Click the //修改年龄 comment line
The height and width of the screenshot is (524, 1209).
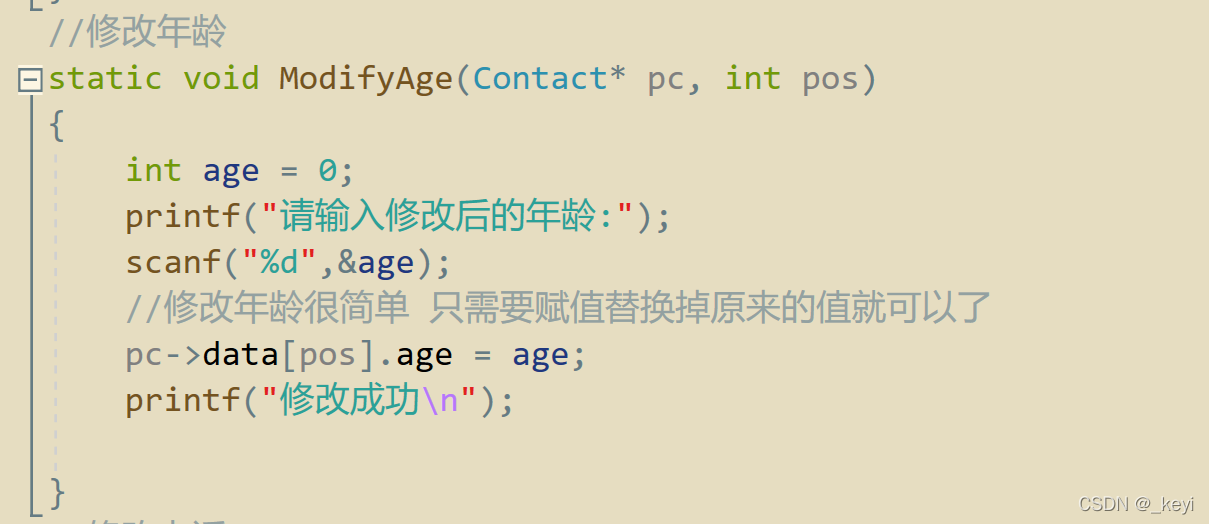pos(137,32)
